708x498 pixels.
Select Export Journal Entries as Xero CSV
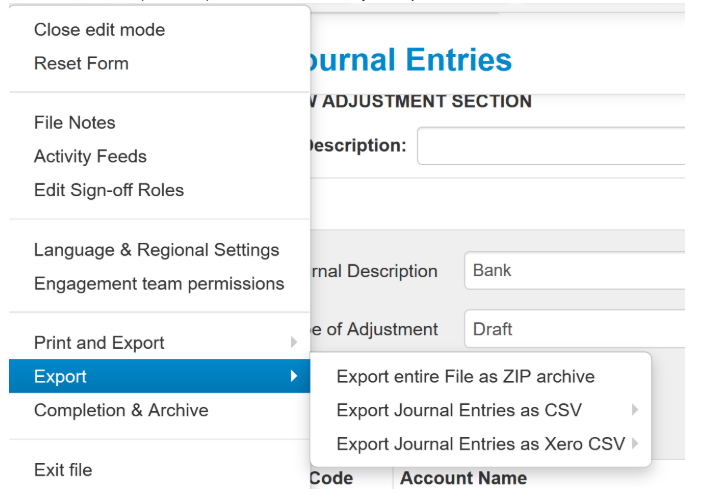(480, 444)
